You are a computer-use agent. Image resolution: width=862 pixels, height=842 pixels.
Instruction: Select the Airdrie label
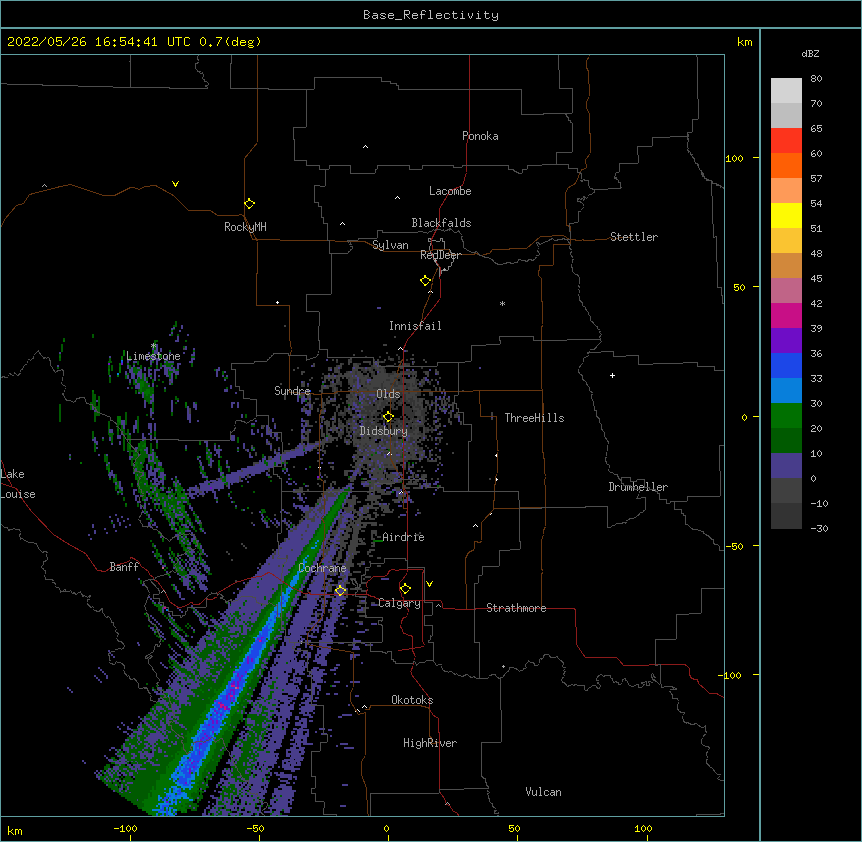tap(403, 537)
